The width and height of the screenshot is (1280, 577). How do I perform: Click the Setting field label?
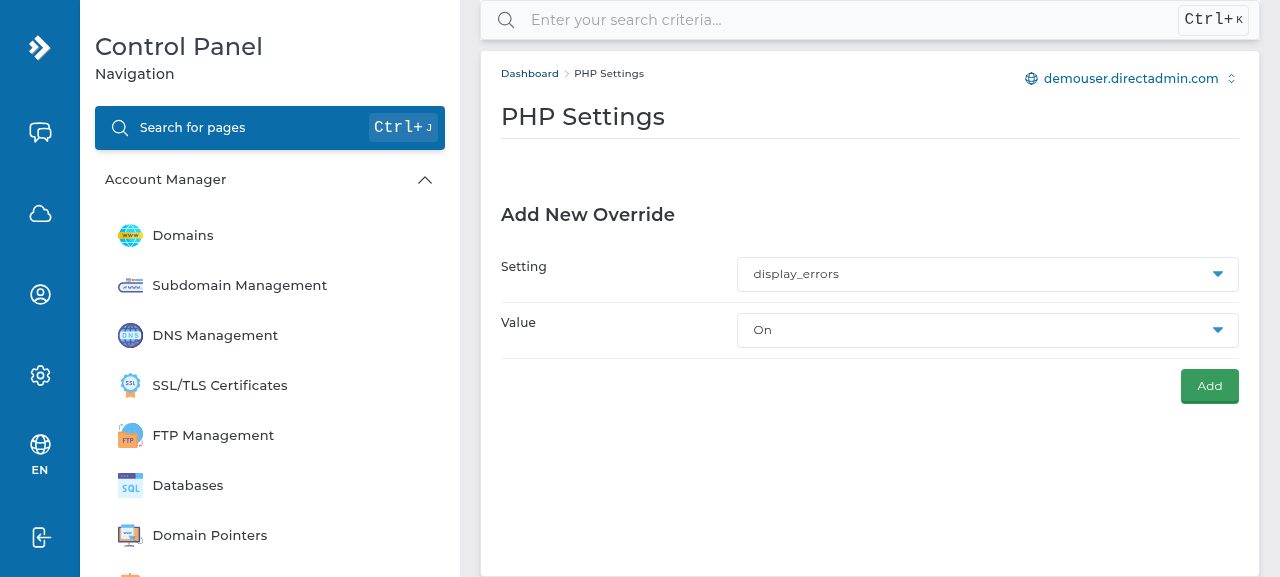(x=524, y=267)
